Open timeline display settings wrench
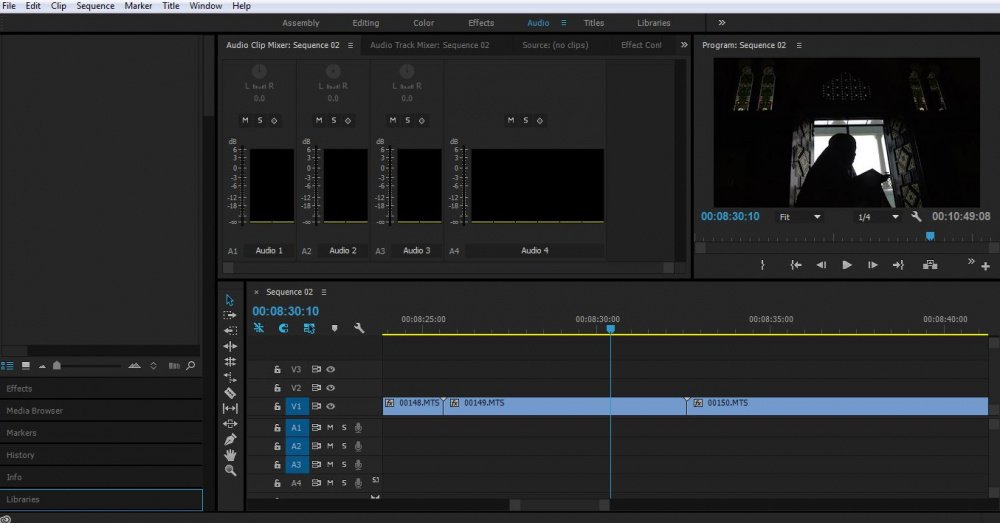The height and width of the screenshot is (523, 1000). [x=359, y=328]
